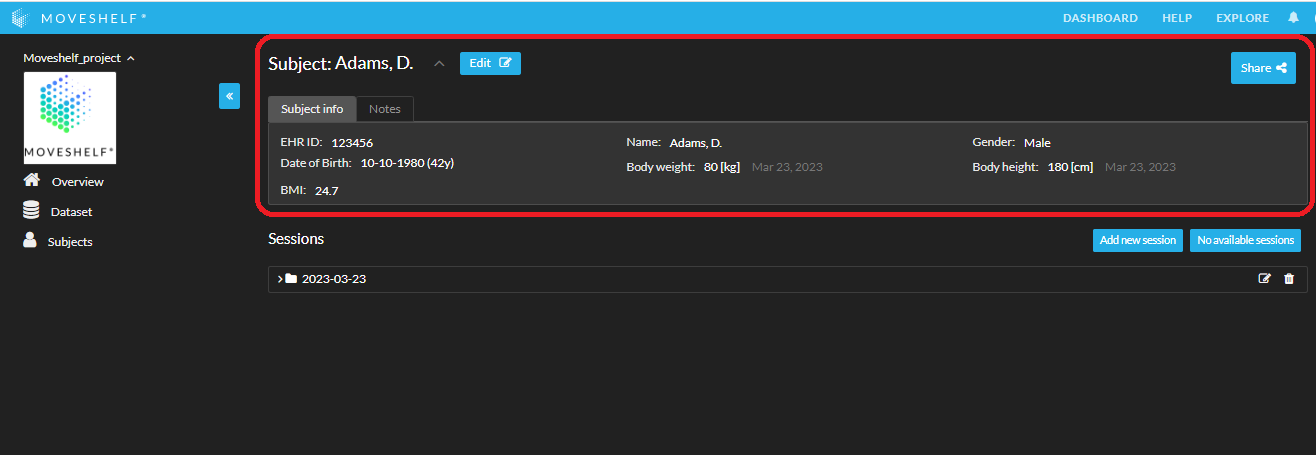Click the Subject: Adams, D. title
The height and width of the screenshot is (458, 1316).
point(341,64)
